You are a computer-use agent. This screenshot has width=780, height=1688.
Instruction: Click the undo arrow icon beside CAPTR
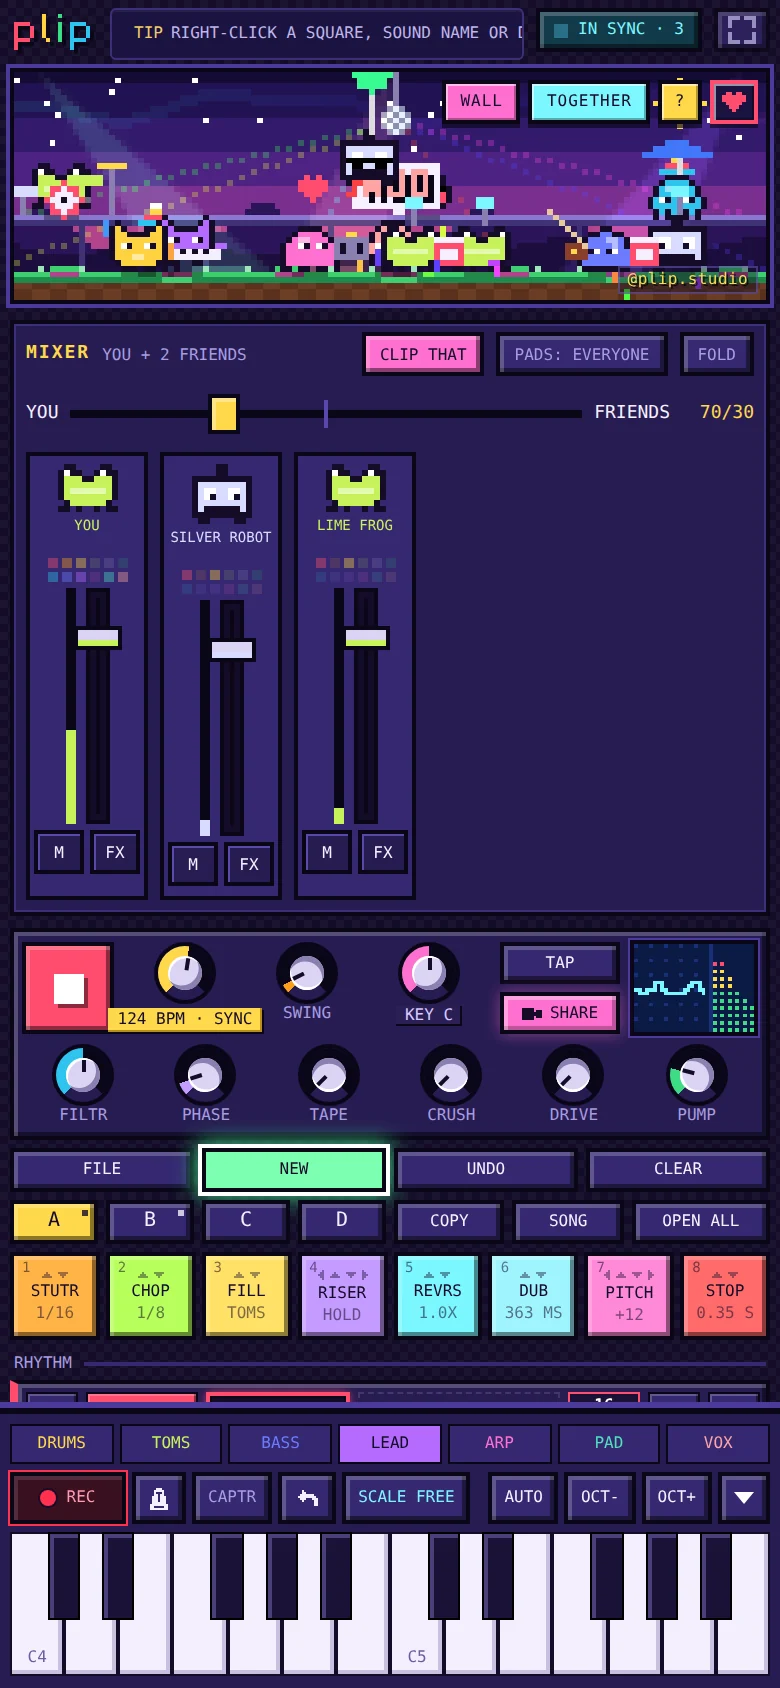307,1497
